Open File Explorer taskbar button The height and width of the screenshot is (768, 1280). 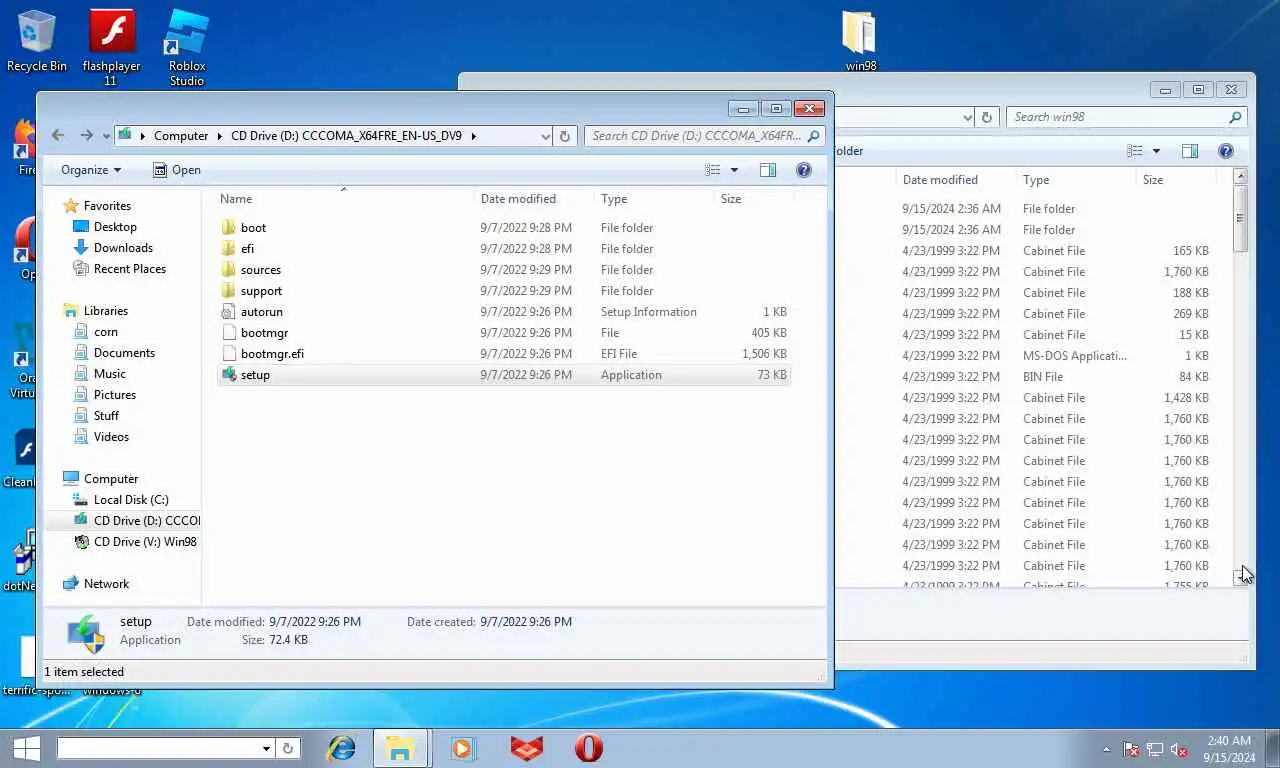[400, 748]
